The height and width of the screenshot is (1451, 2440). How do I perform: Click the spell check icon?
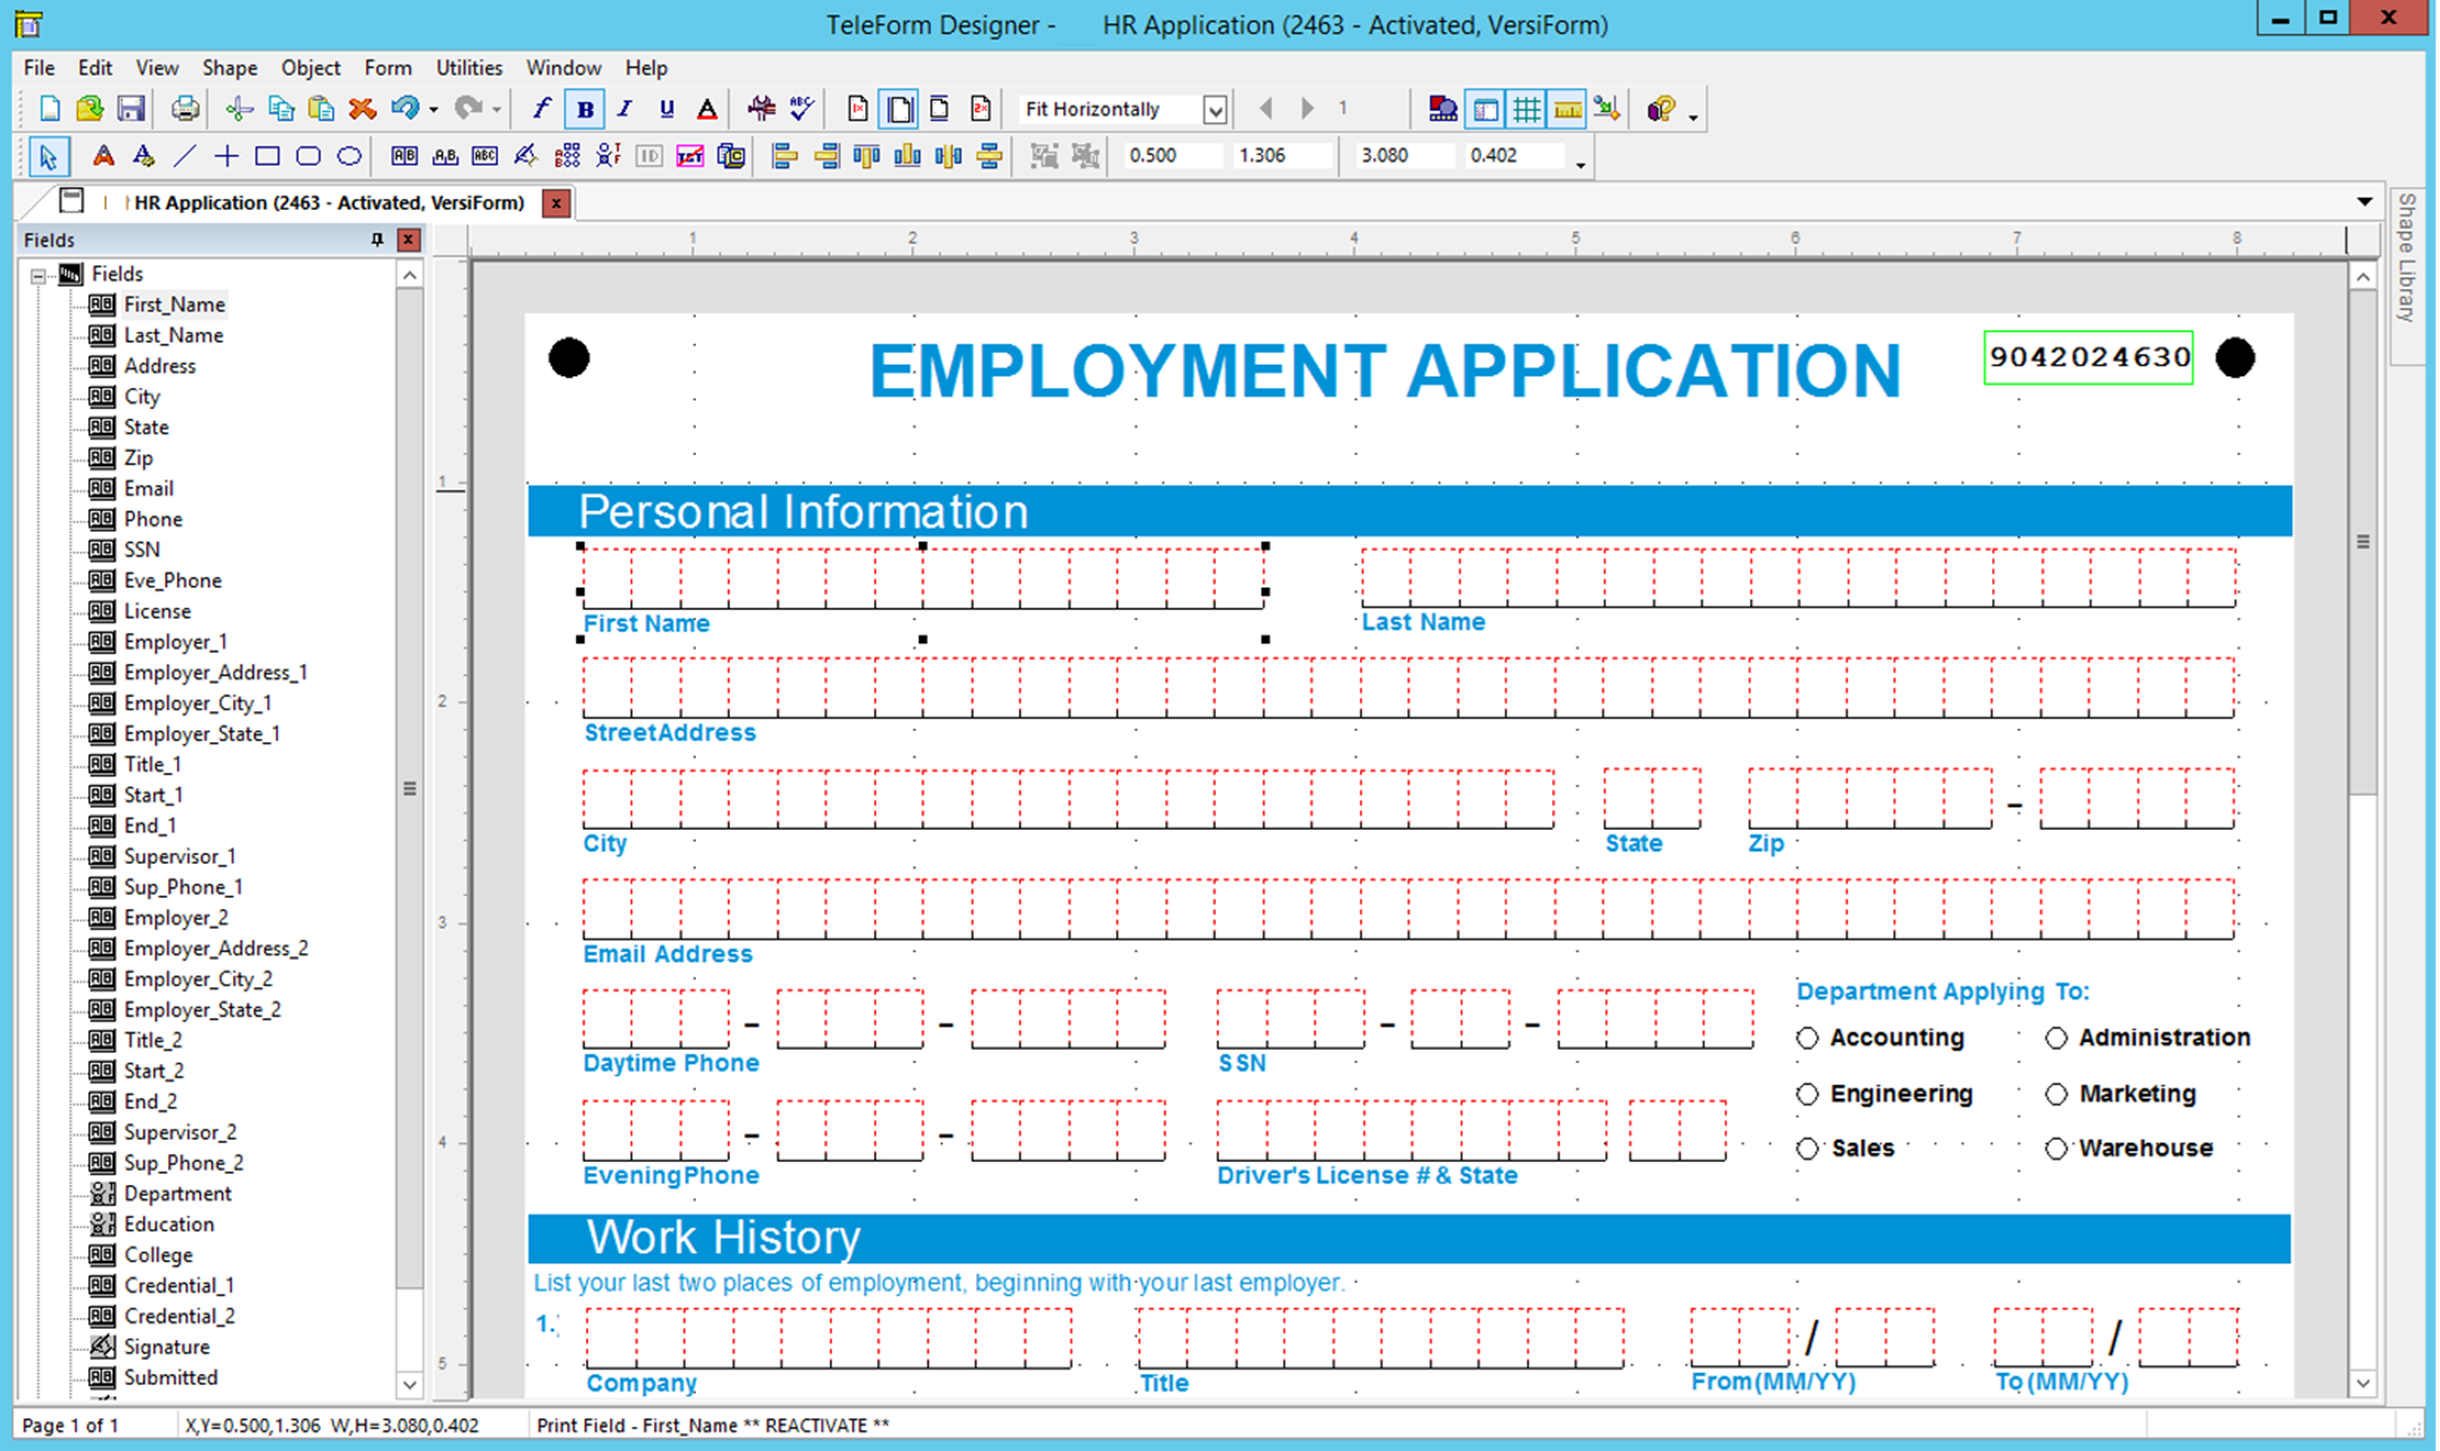tap(801, 108)
